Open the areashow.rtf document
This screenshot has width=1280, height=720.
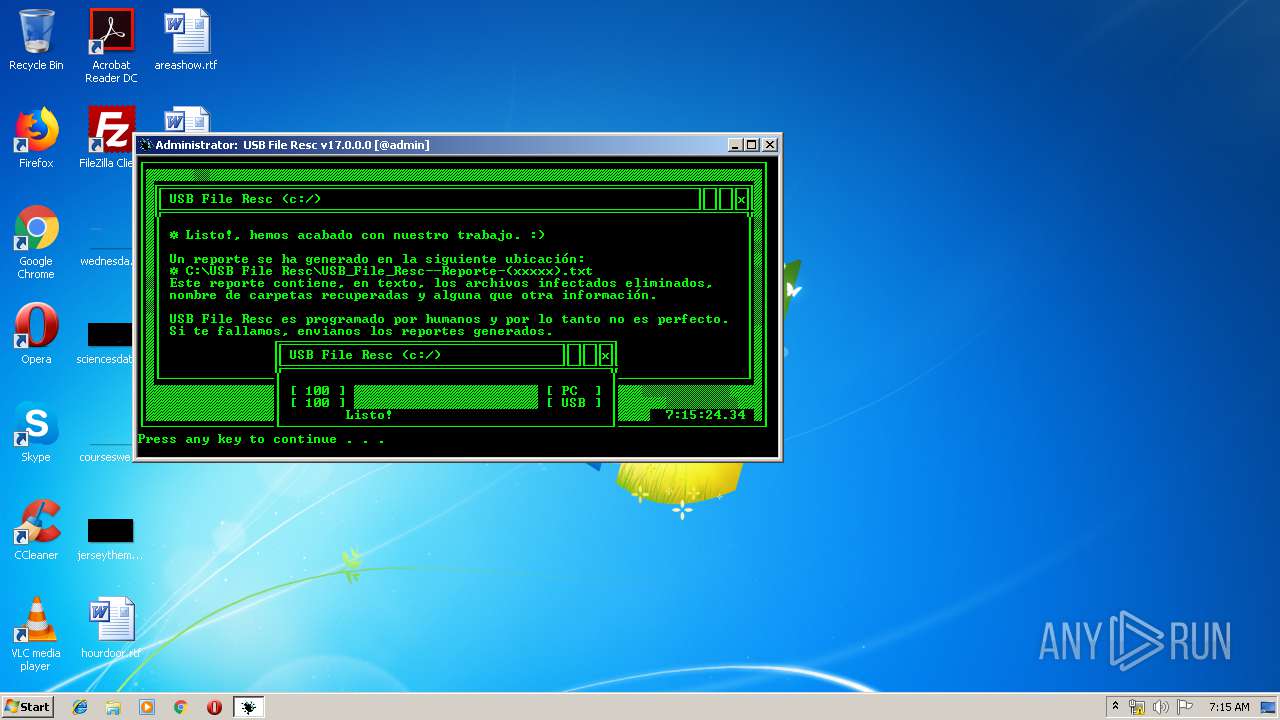[186, 40]
